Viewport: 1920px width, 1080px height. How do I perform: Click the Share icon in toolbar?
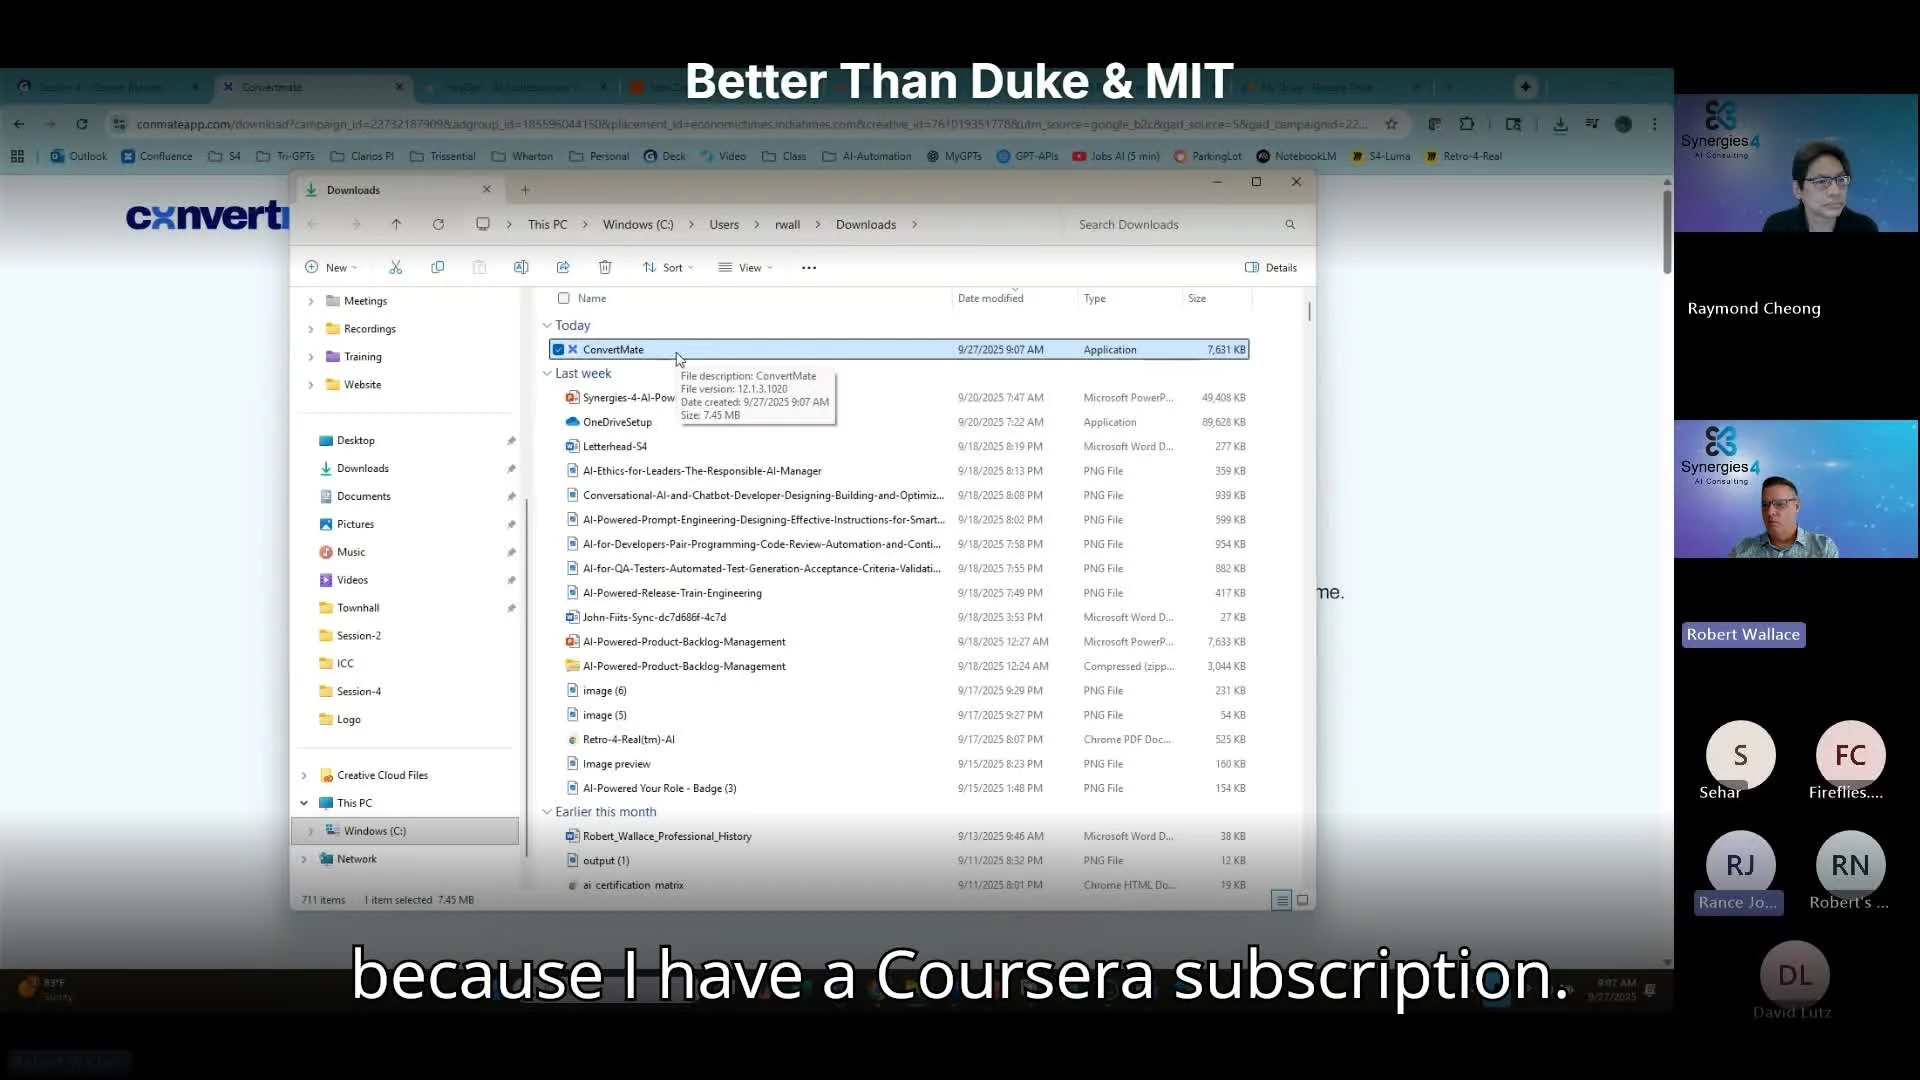[x=563, y=268]
